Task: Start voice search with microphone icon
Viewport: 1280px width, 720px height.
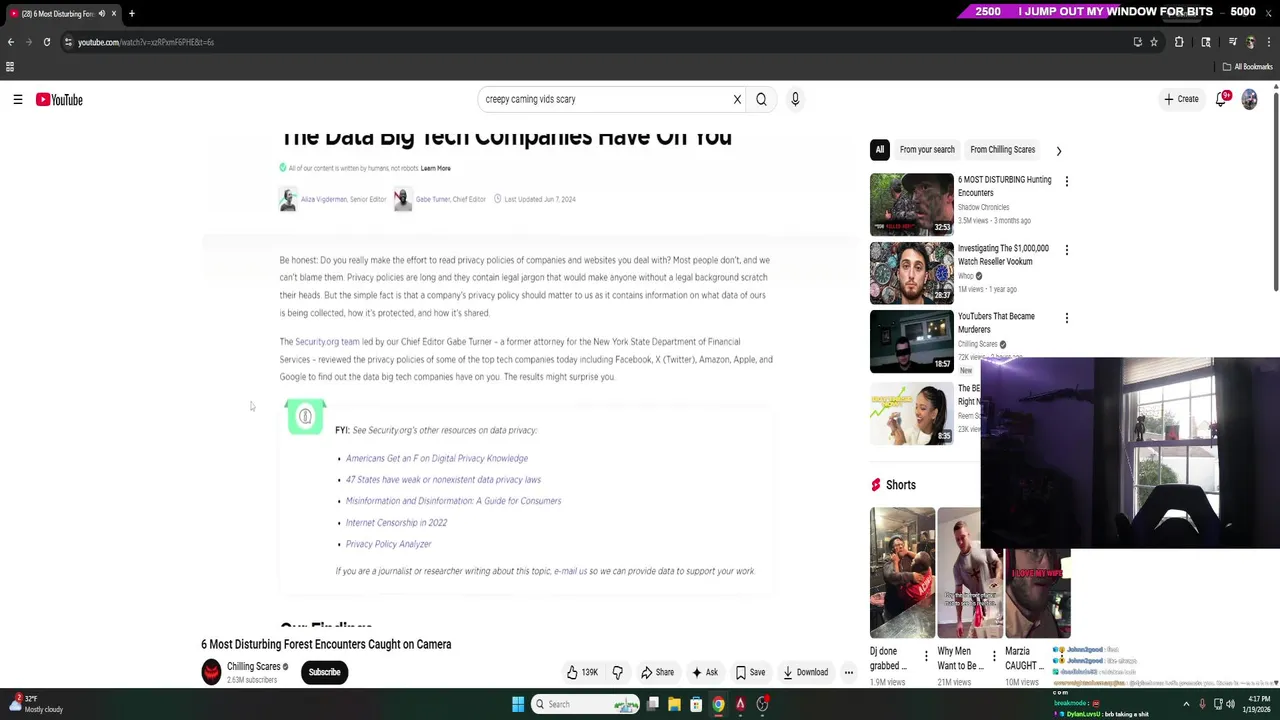Action: (x=795, y=99)
